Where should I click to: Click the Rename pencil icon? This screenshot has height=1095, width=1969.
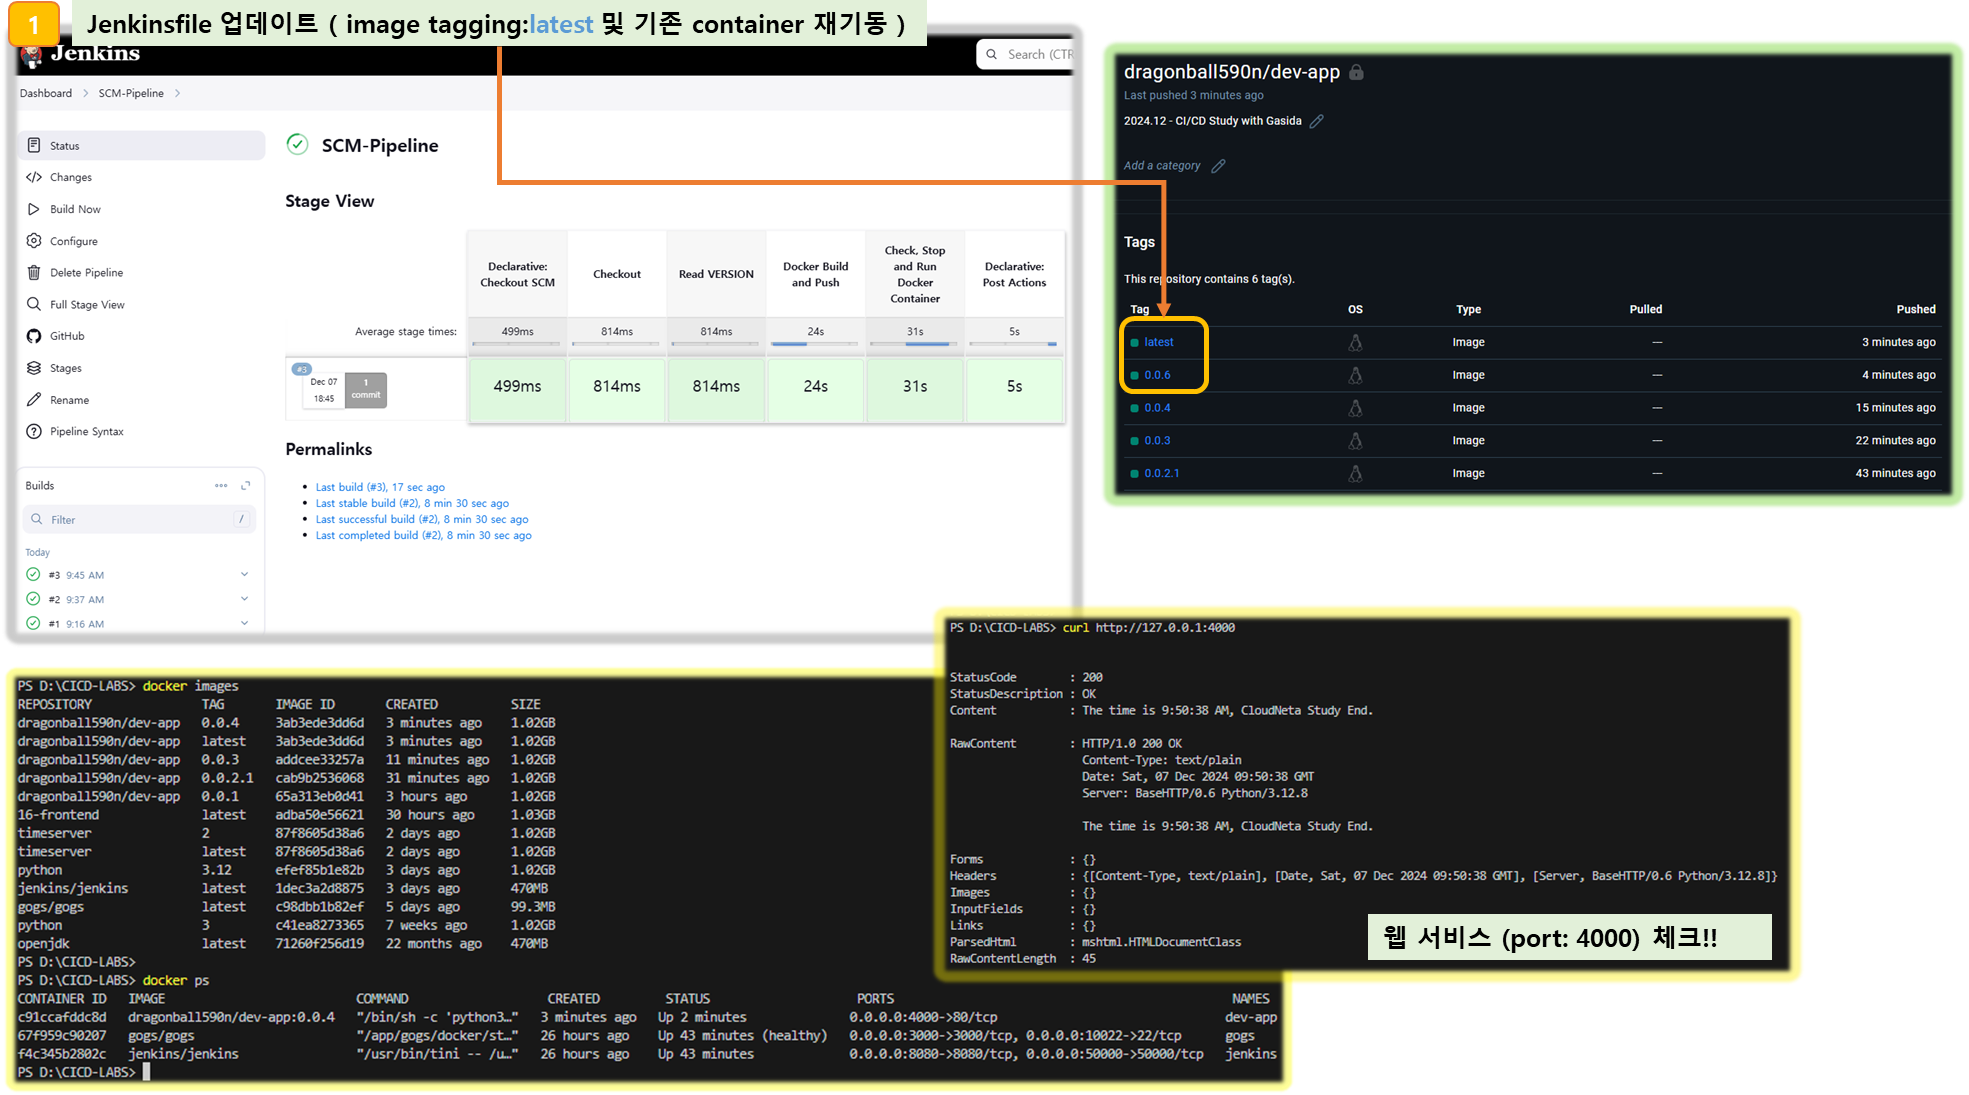coord(34,400)
